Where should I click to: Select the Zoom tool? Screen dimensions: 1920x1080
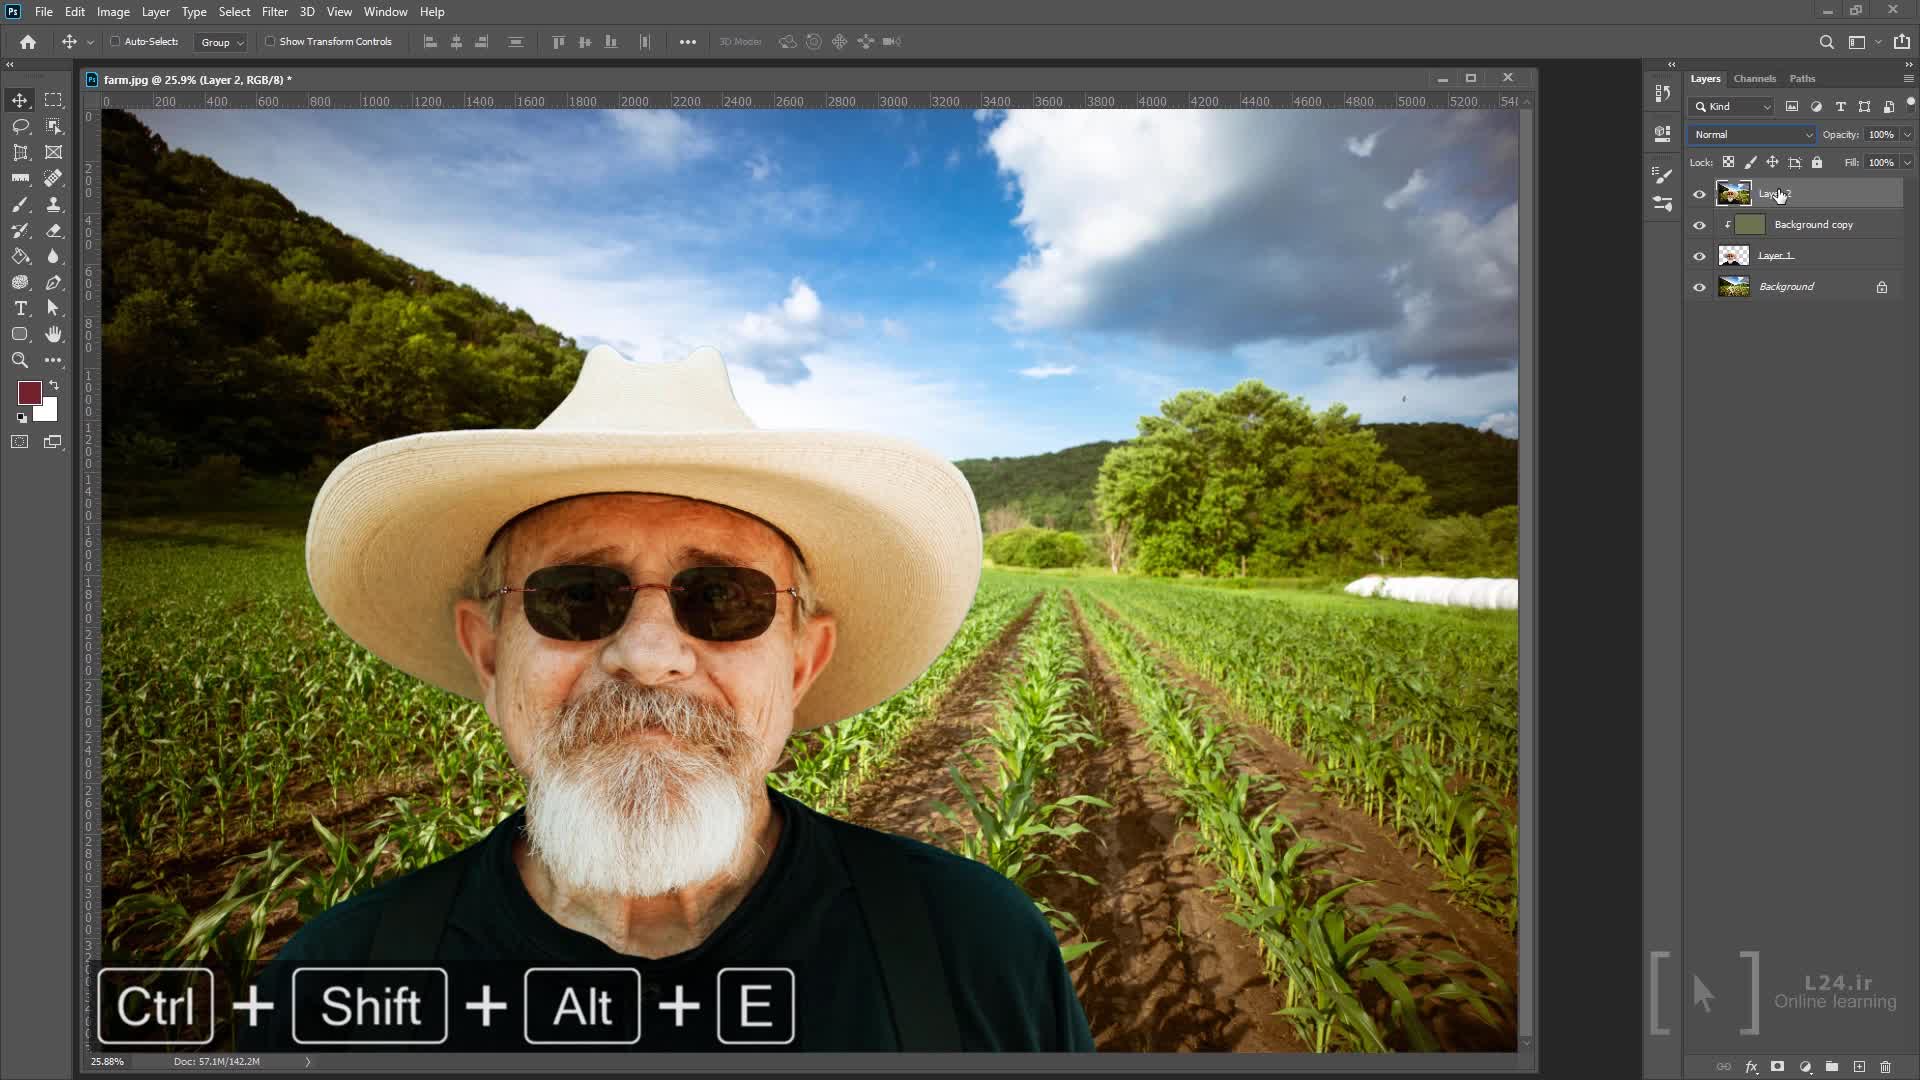(20, 361)
